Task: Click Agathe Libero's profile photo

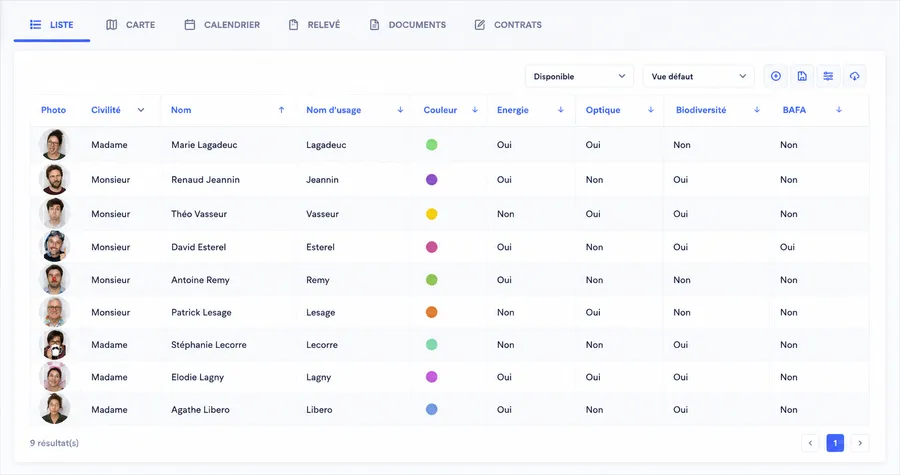Action: (55, 409)
